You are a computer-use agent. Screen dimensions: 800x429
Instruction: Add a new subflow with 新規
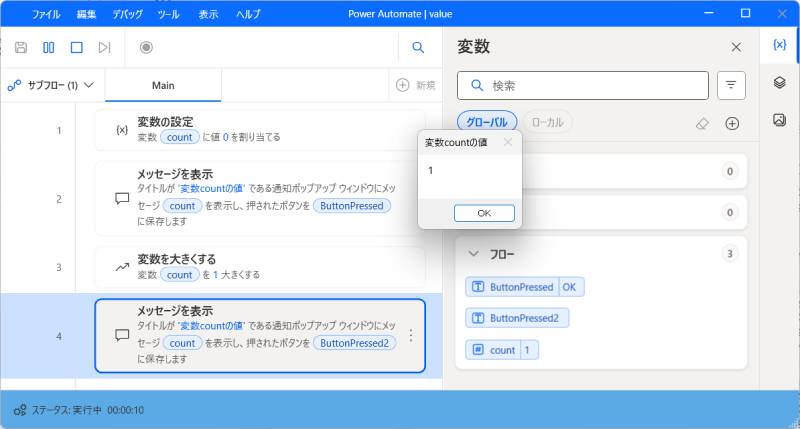(416, 85)
